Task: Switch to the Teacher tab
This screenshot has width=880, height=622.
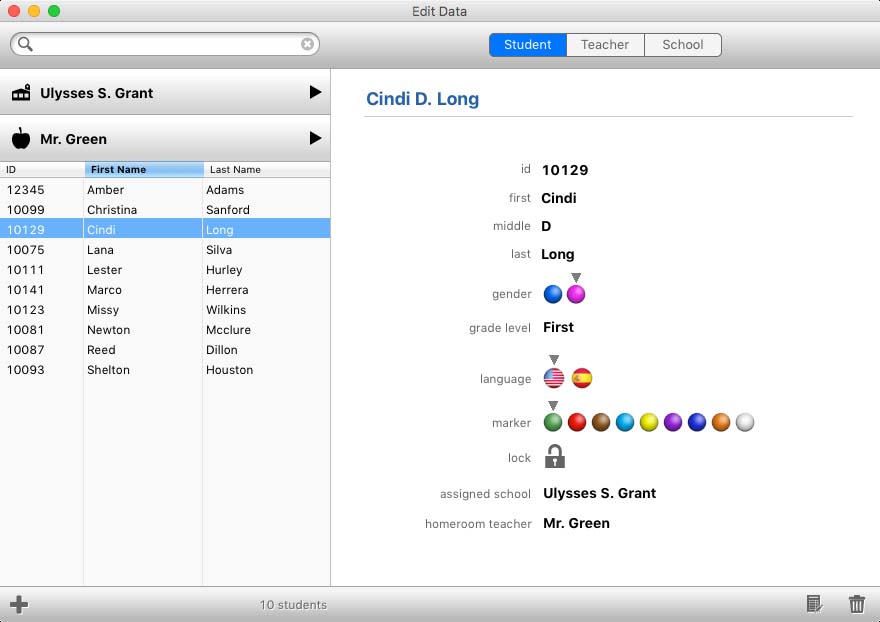Action: pyautogui.click(x=605, y=45)
